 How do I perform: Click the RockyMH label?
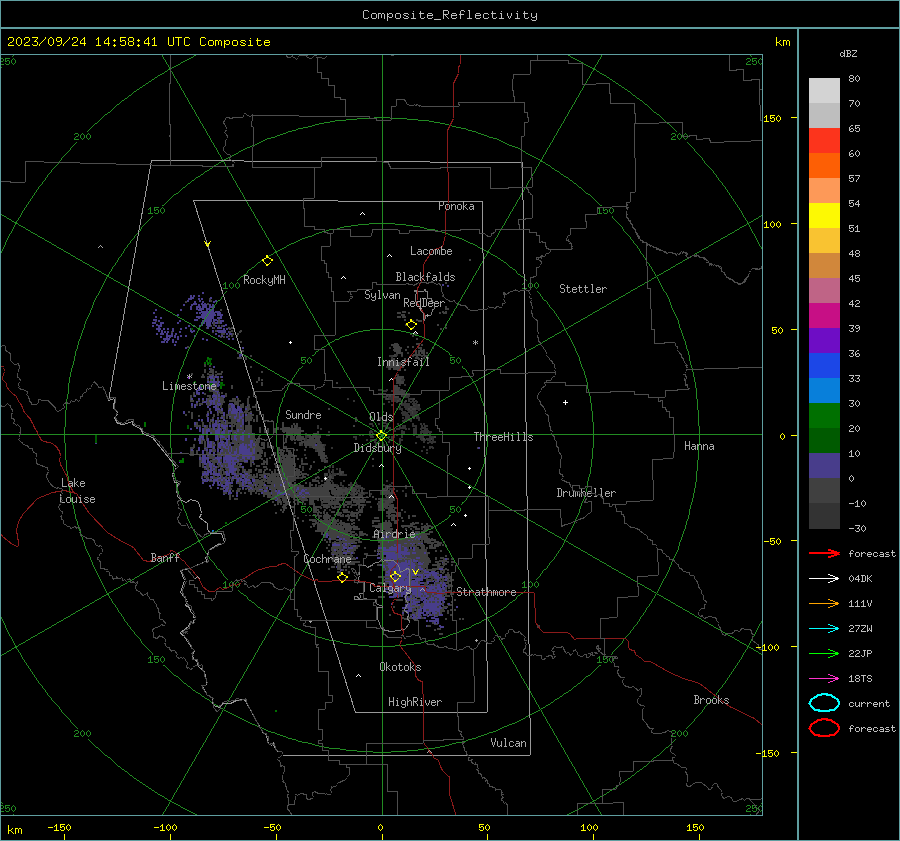click(x=264, y=280)
